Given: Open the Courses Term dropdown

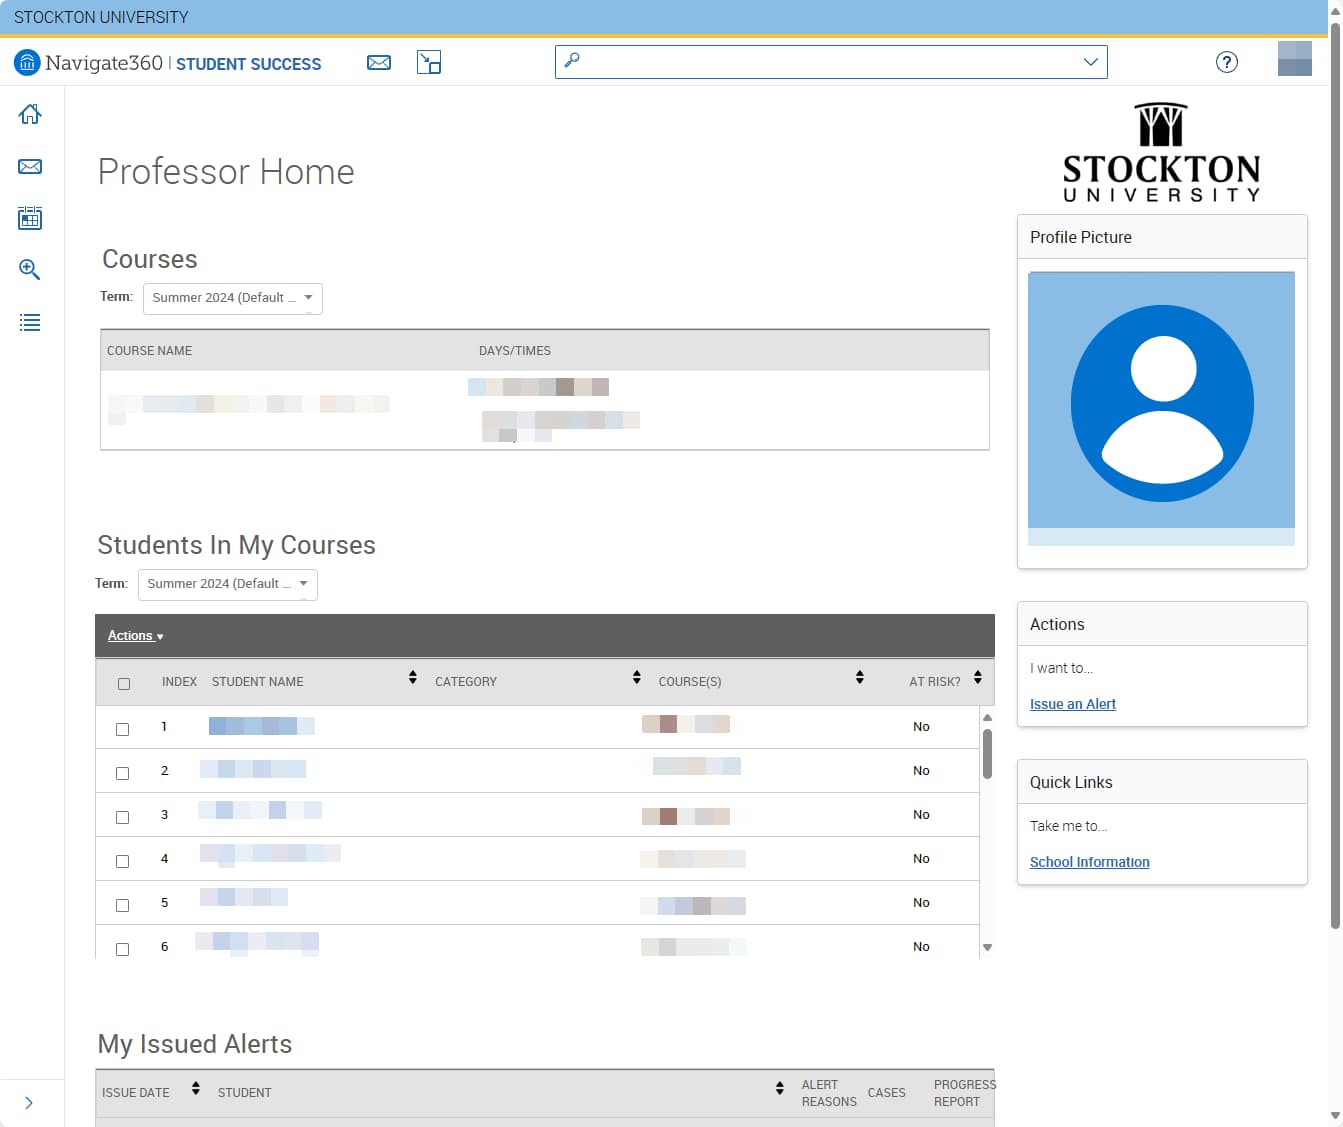Looking at the screenshot, I should pyautogui.click(x=233, y=298).
